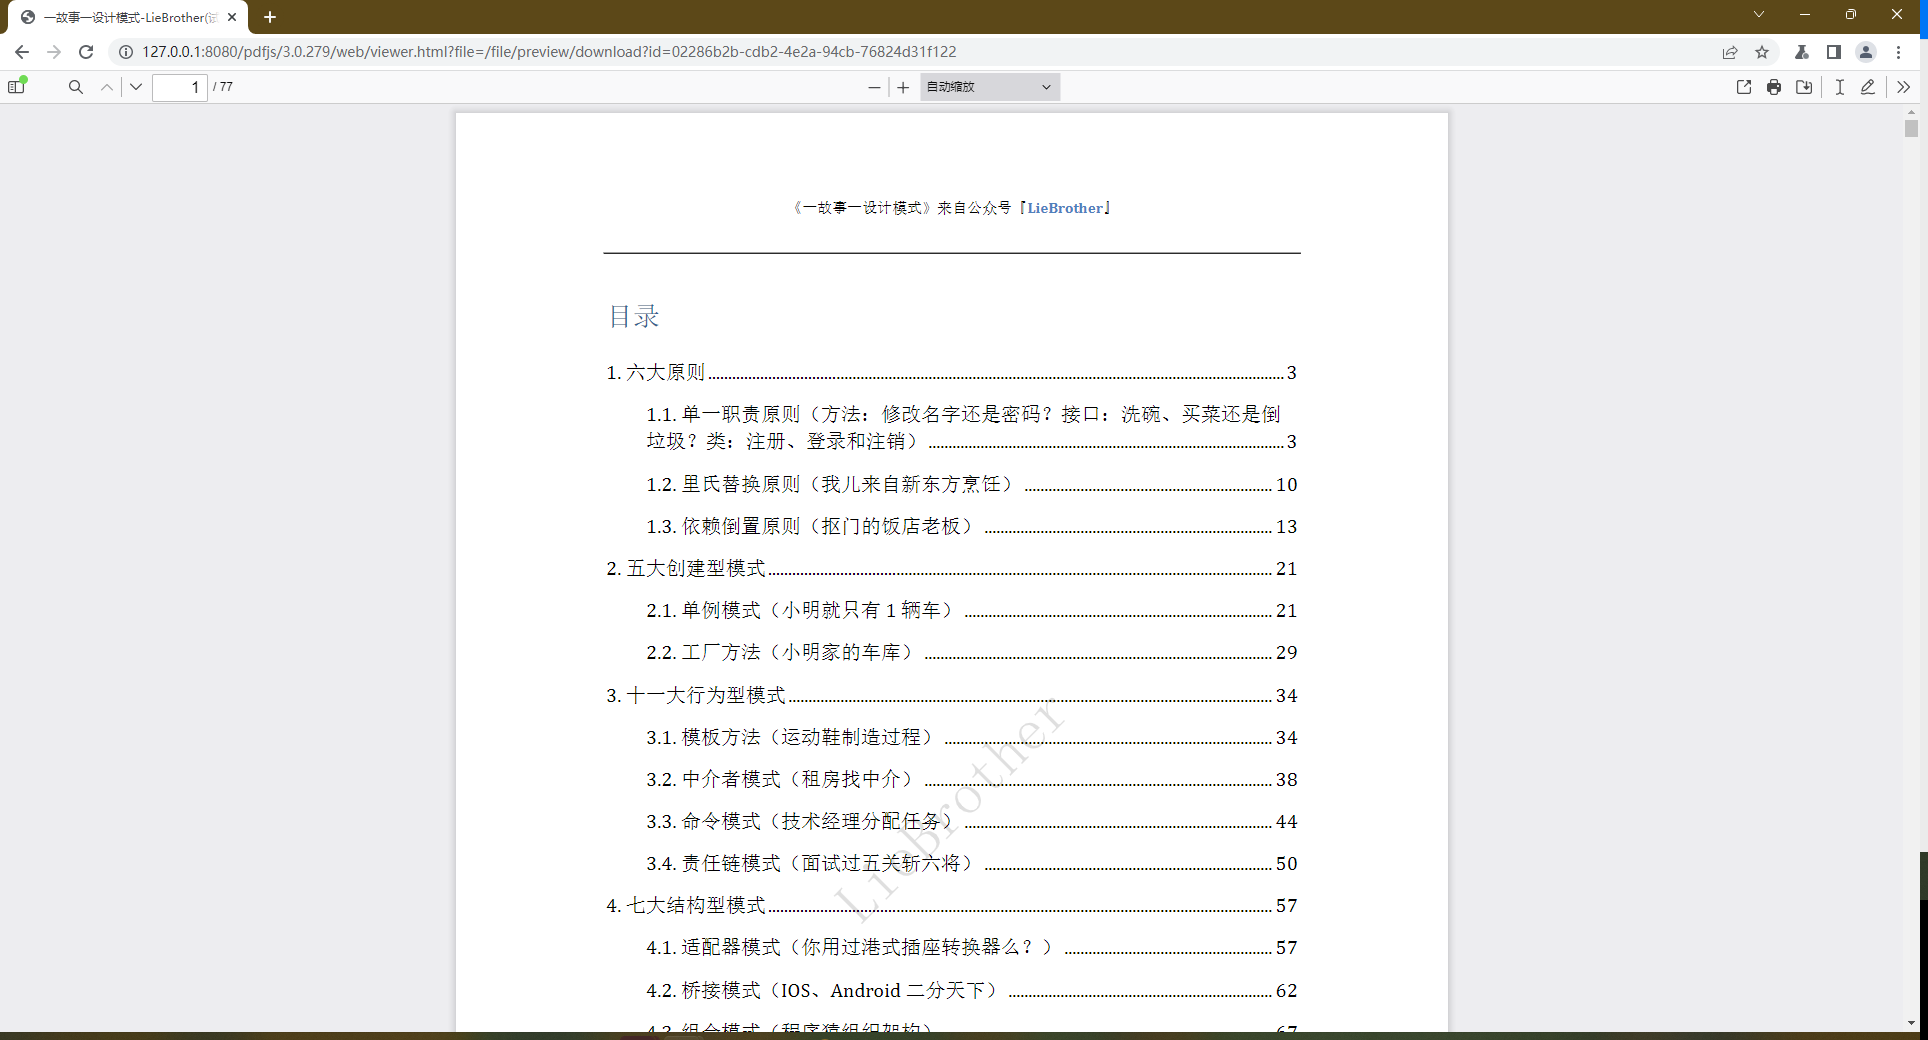The width and height of the screenshot is (1928, 1040).
Task: Open the Chrome extensions or labs icon
Action: pyautogui.click(x=1802, y=52)
